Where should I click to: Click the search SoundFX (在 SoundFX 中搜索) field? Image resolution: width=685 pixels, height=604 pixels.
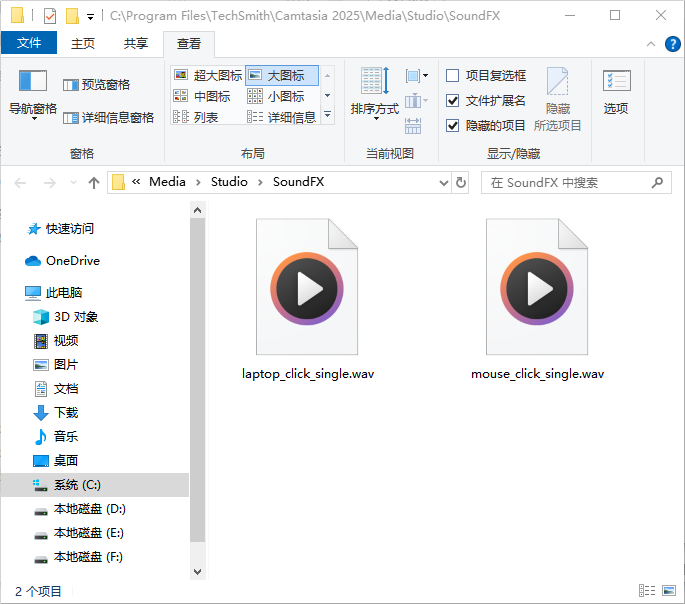click(576, 183)
